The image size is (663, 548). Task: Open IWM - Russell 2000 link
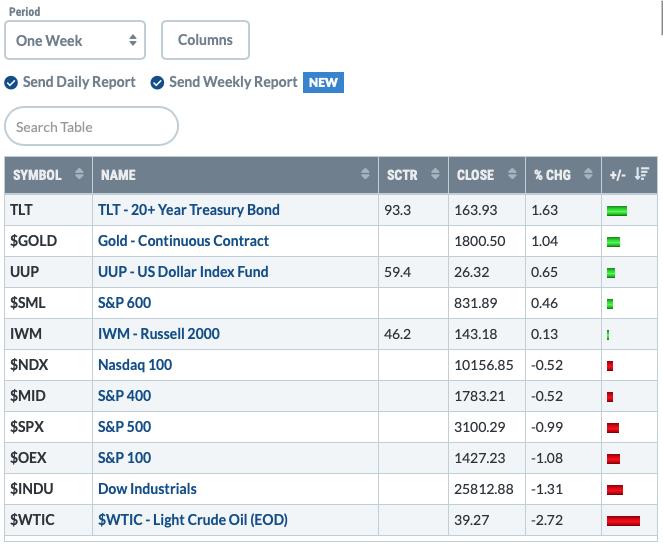click(x=159, y=334)
